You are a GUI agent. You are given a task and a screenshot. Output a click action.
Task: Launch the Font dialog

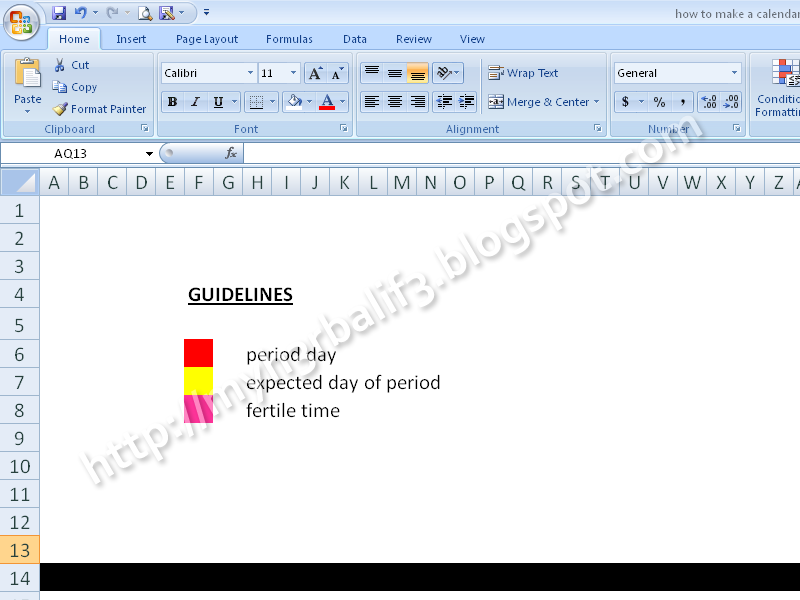pos(344,129)
